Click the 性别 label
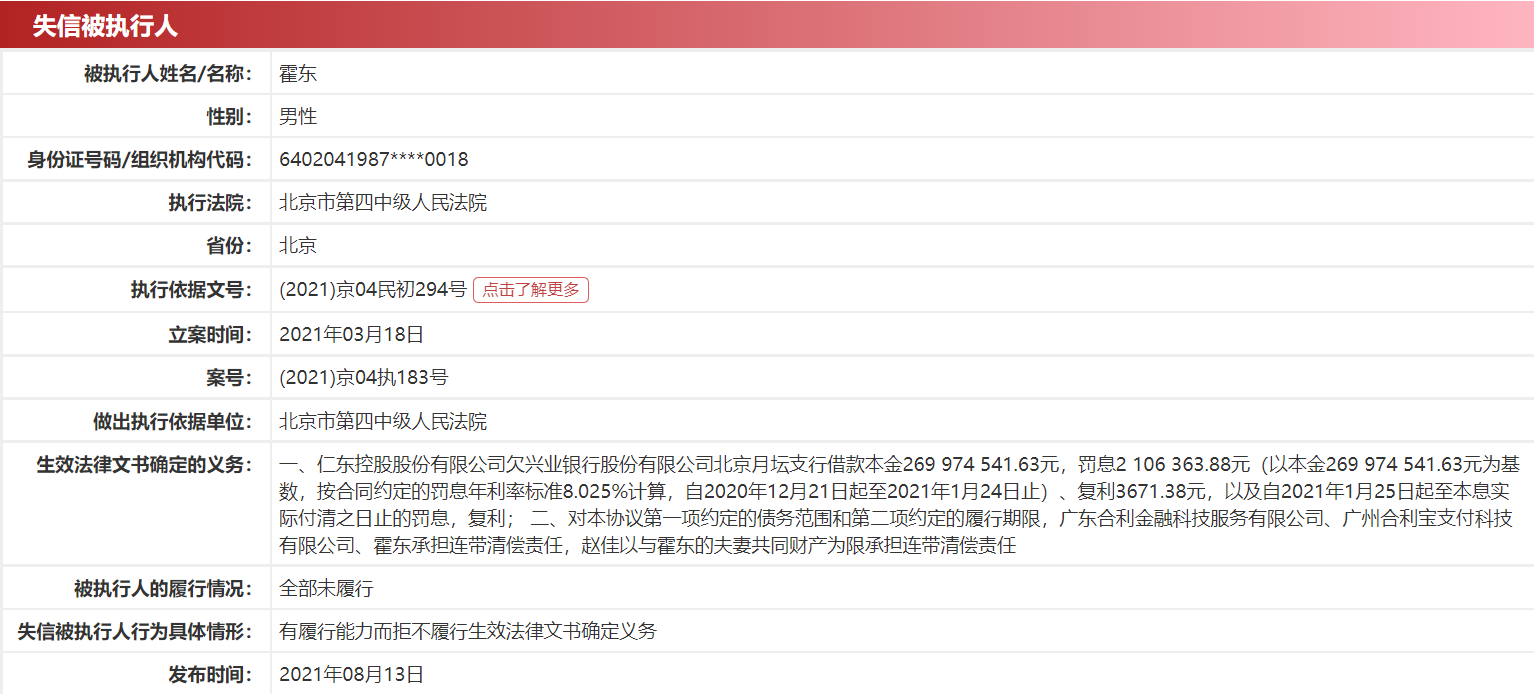Image resolution: width=1534 pixels, height=694 pixels. (x=230, y=116)
